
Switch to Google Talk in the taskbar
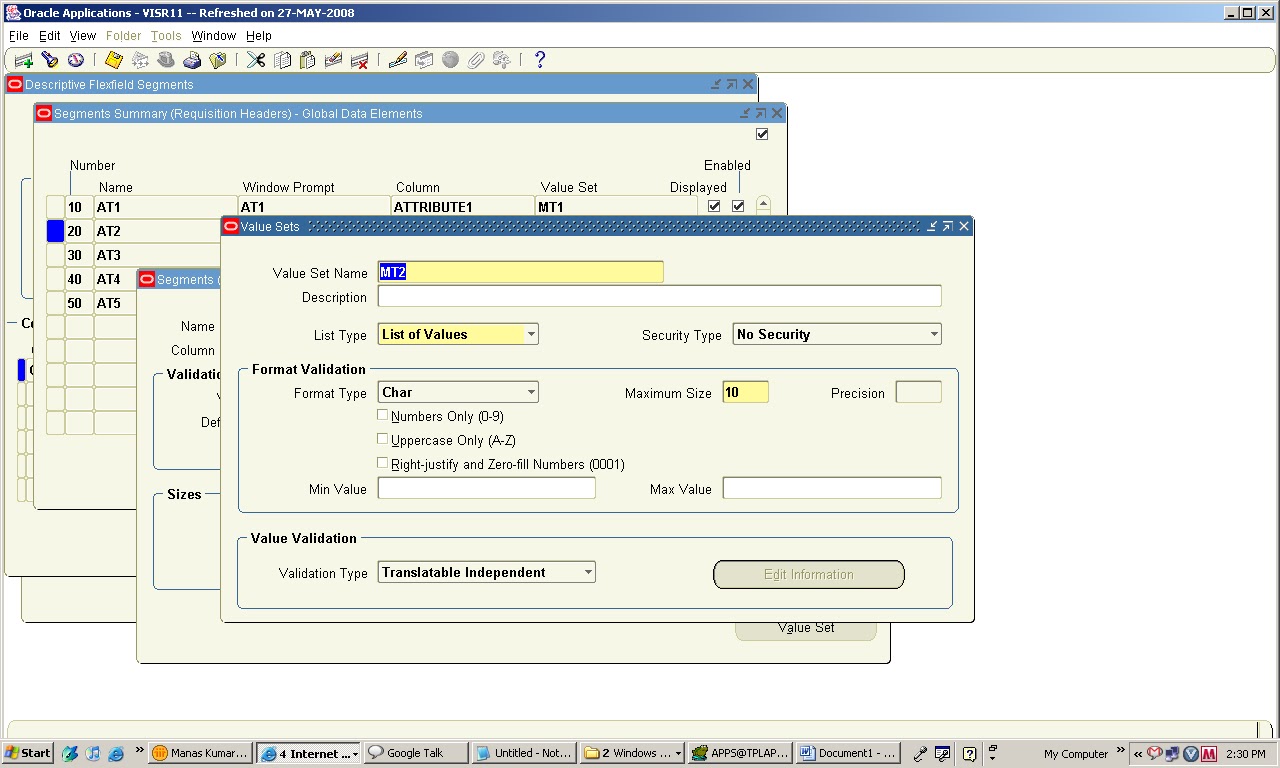[416, 753]
